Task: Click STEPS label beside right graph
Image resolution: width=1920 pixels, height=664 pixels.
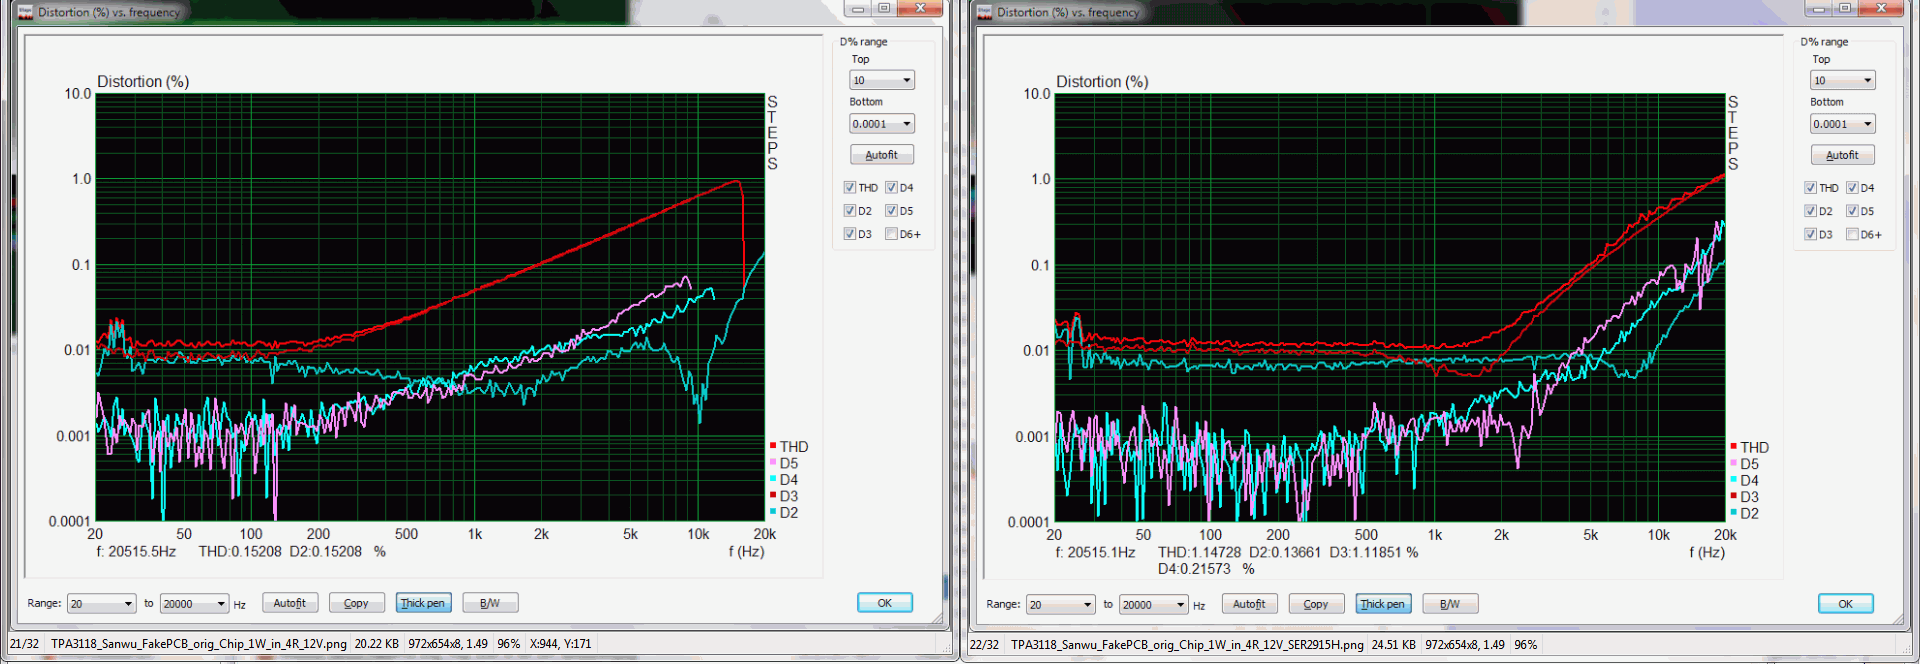Action: [1733, 133]
